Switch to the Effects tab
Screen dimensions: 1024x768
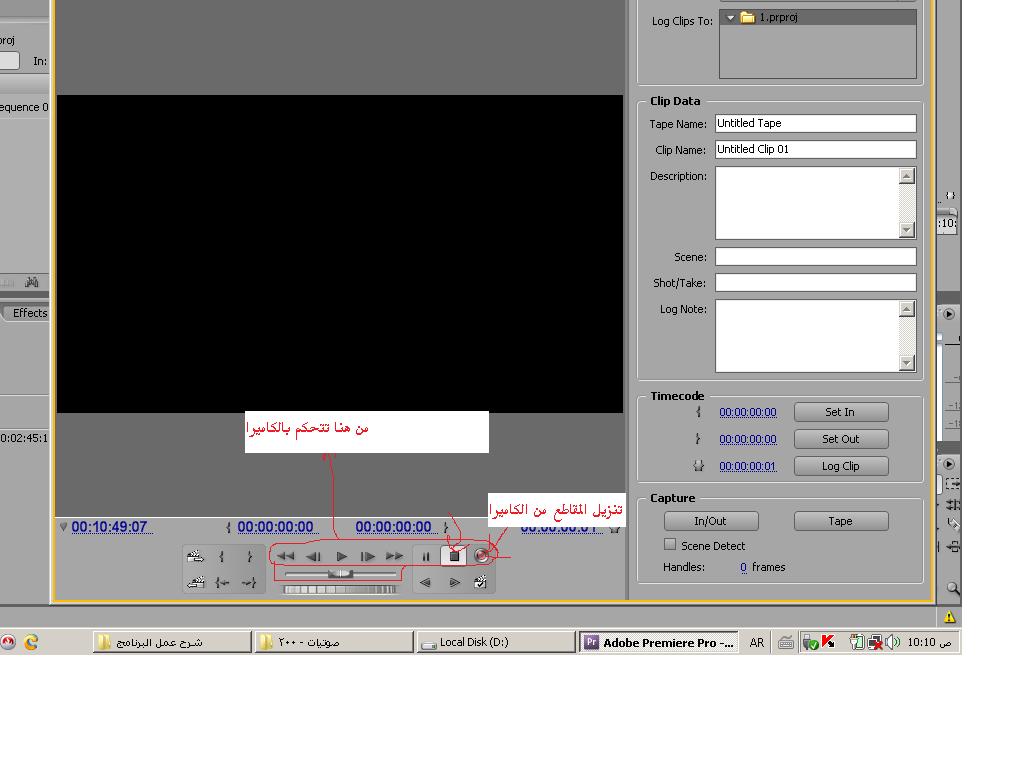point(29,313)
